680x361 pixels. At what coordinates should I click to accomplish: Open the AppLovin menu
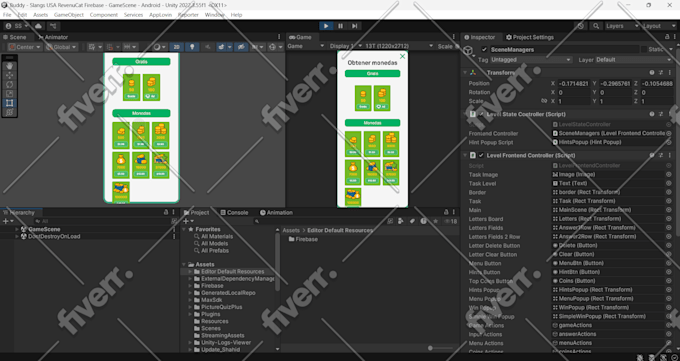(160, 15)
